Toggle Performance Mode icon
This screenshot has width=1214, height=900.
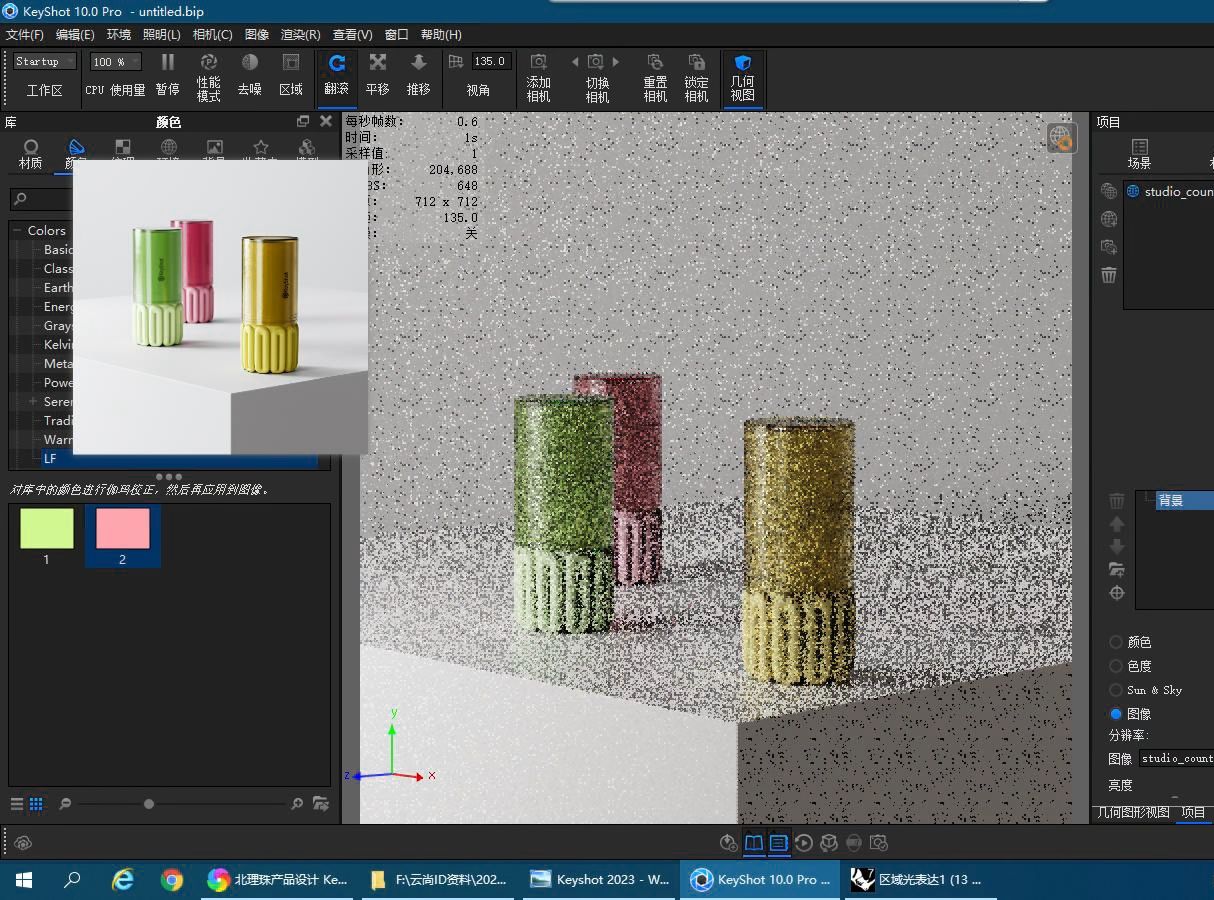(x=208, y=63)
